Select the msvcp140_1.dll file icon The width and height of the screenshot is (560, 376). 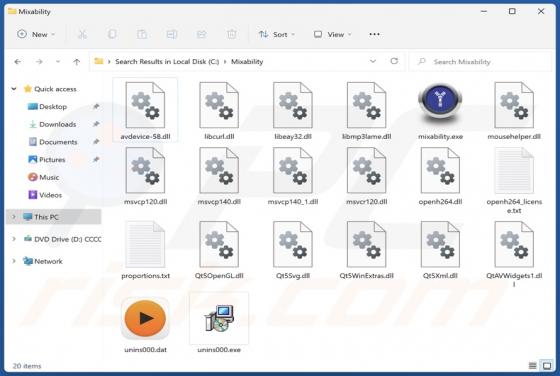(x=293, y=170)
